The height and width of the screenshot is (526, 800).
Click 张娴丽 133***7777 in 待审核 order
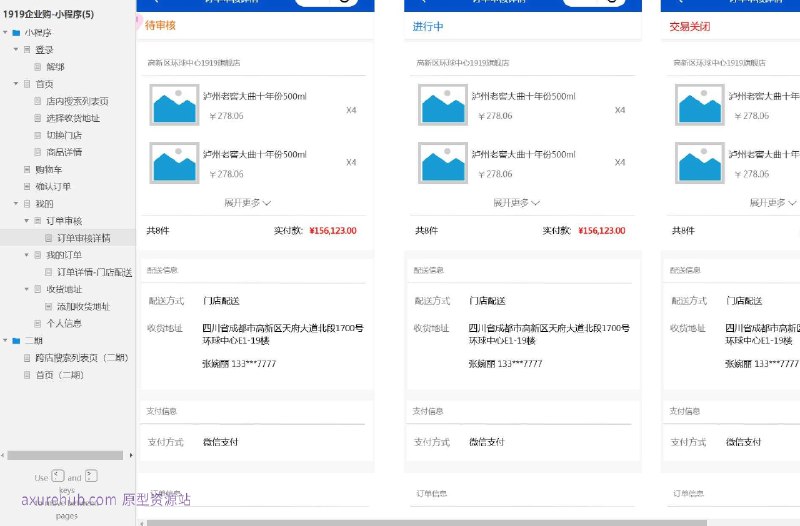point(239,364)
